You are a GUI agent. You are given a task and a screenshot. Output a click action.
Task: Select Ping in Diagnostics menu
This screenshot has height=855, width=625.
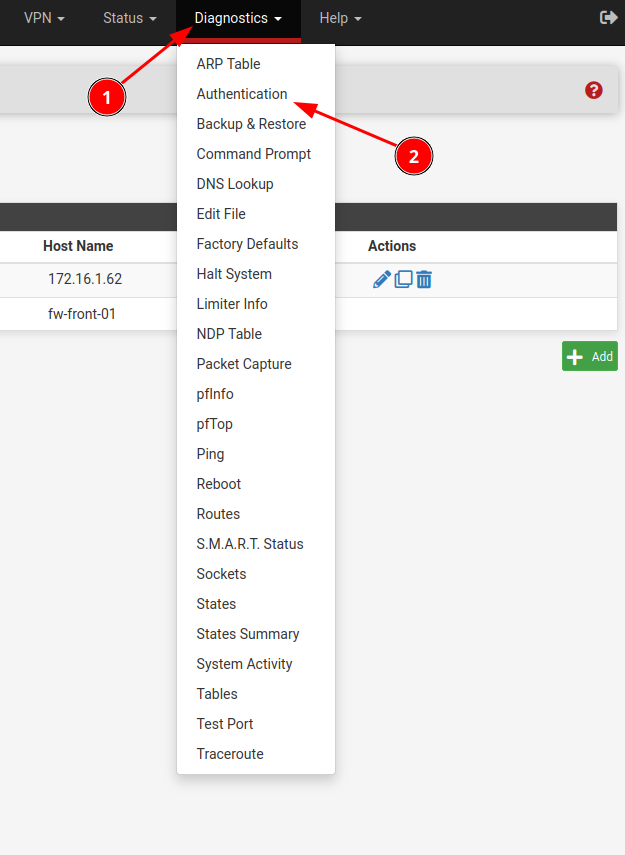tap(211, 454)
